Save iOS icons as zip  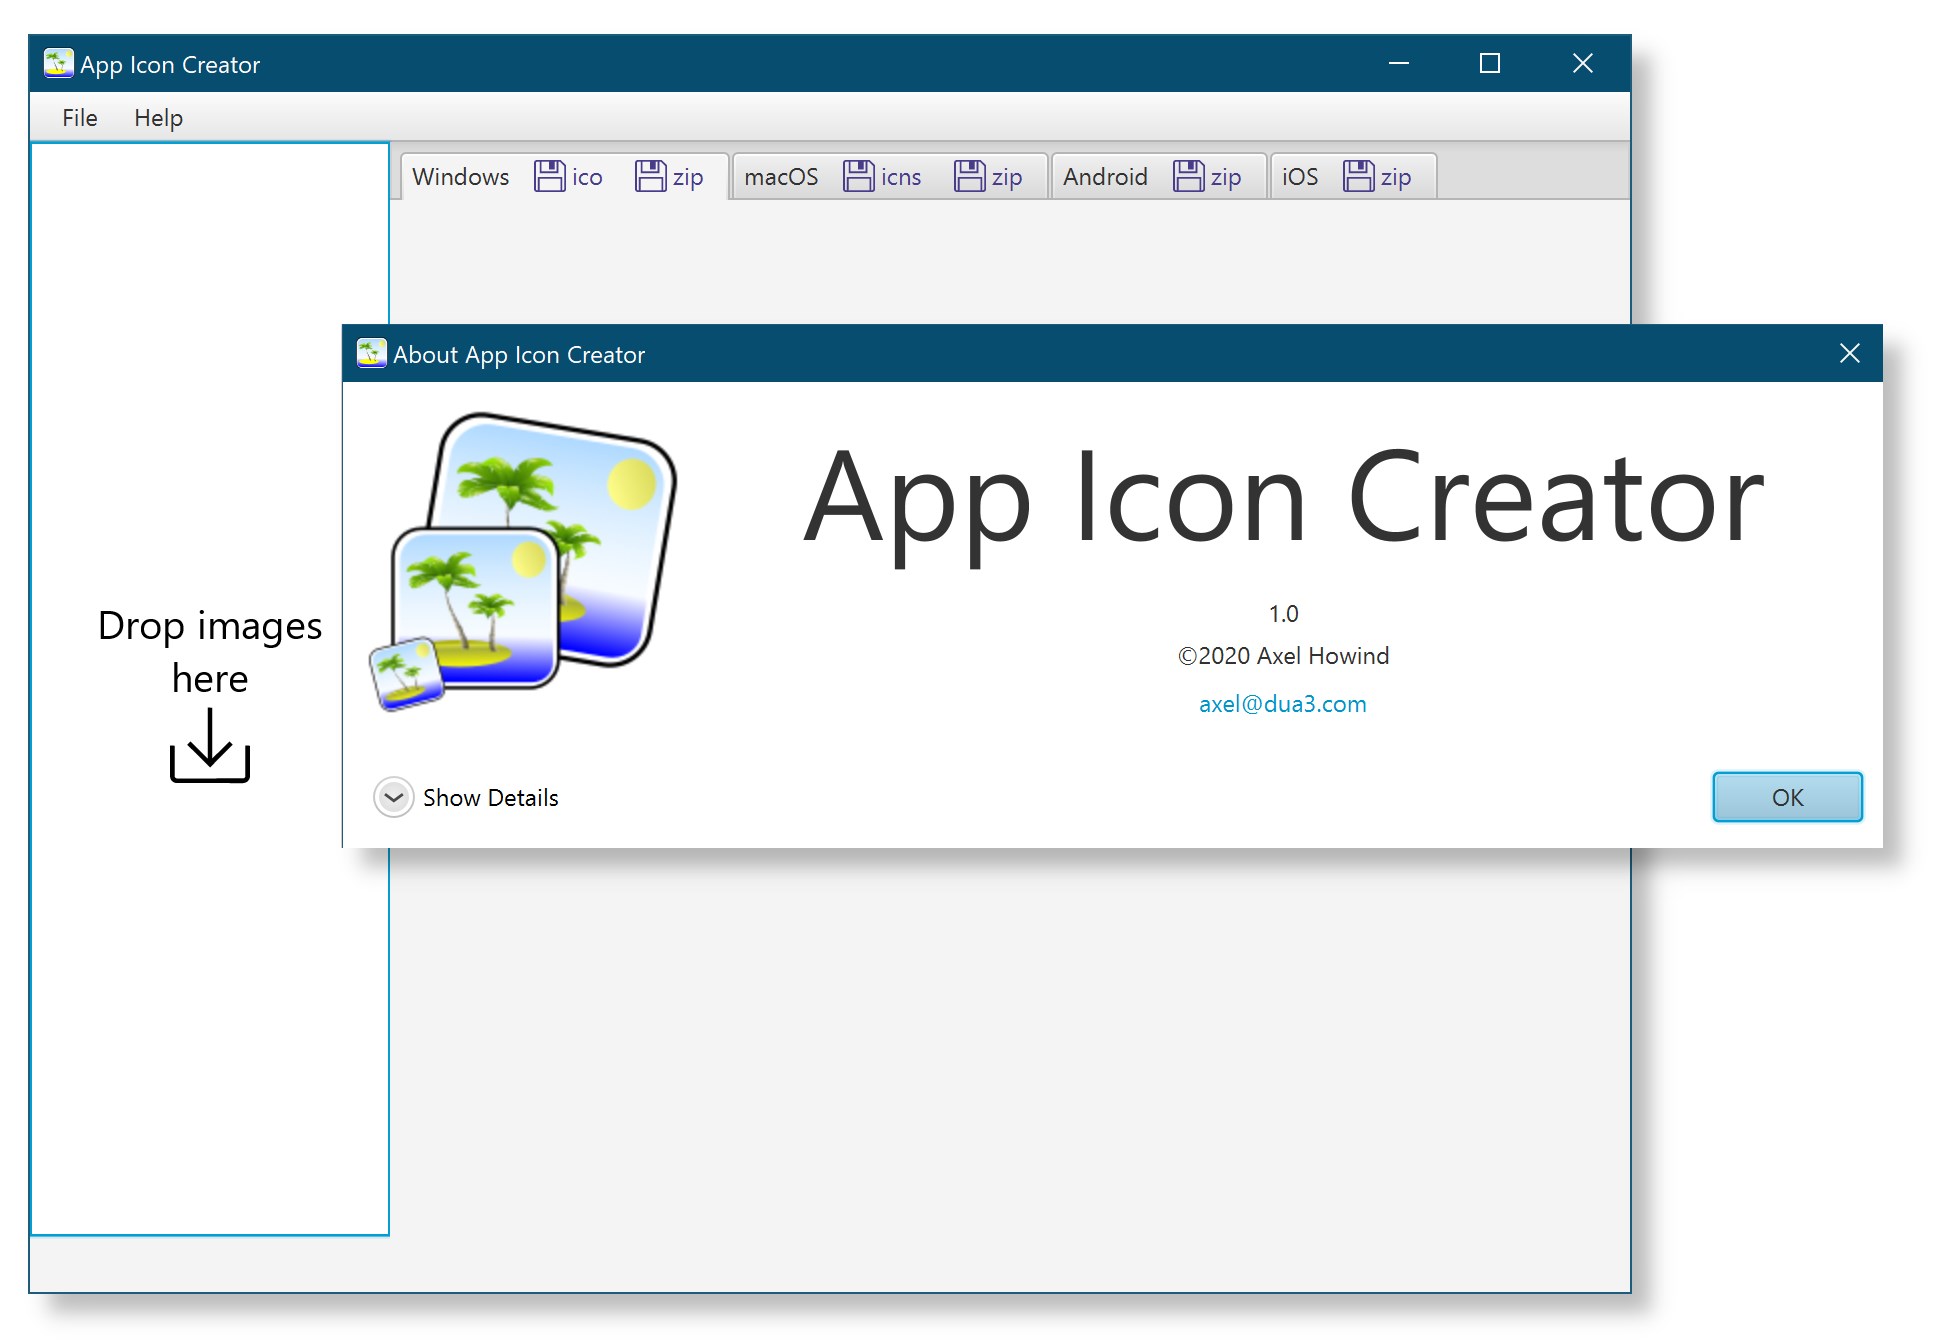(1377, 177)
